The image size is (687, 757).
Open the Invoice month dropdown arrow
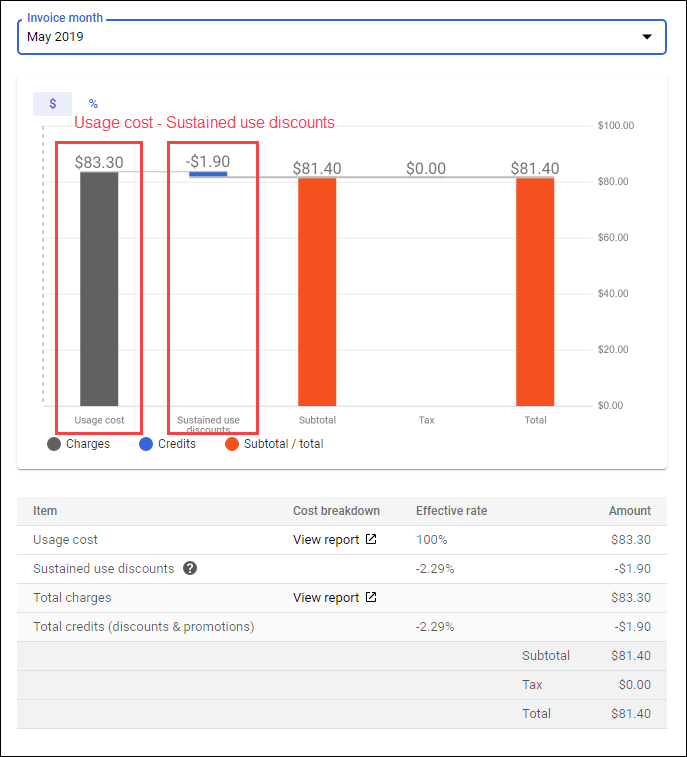[646, 37]
